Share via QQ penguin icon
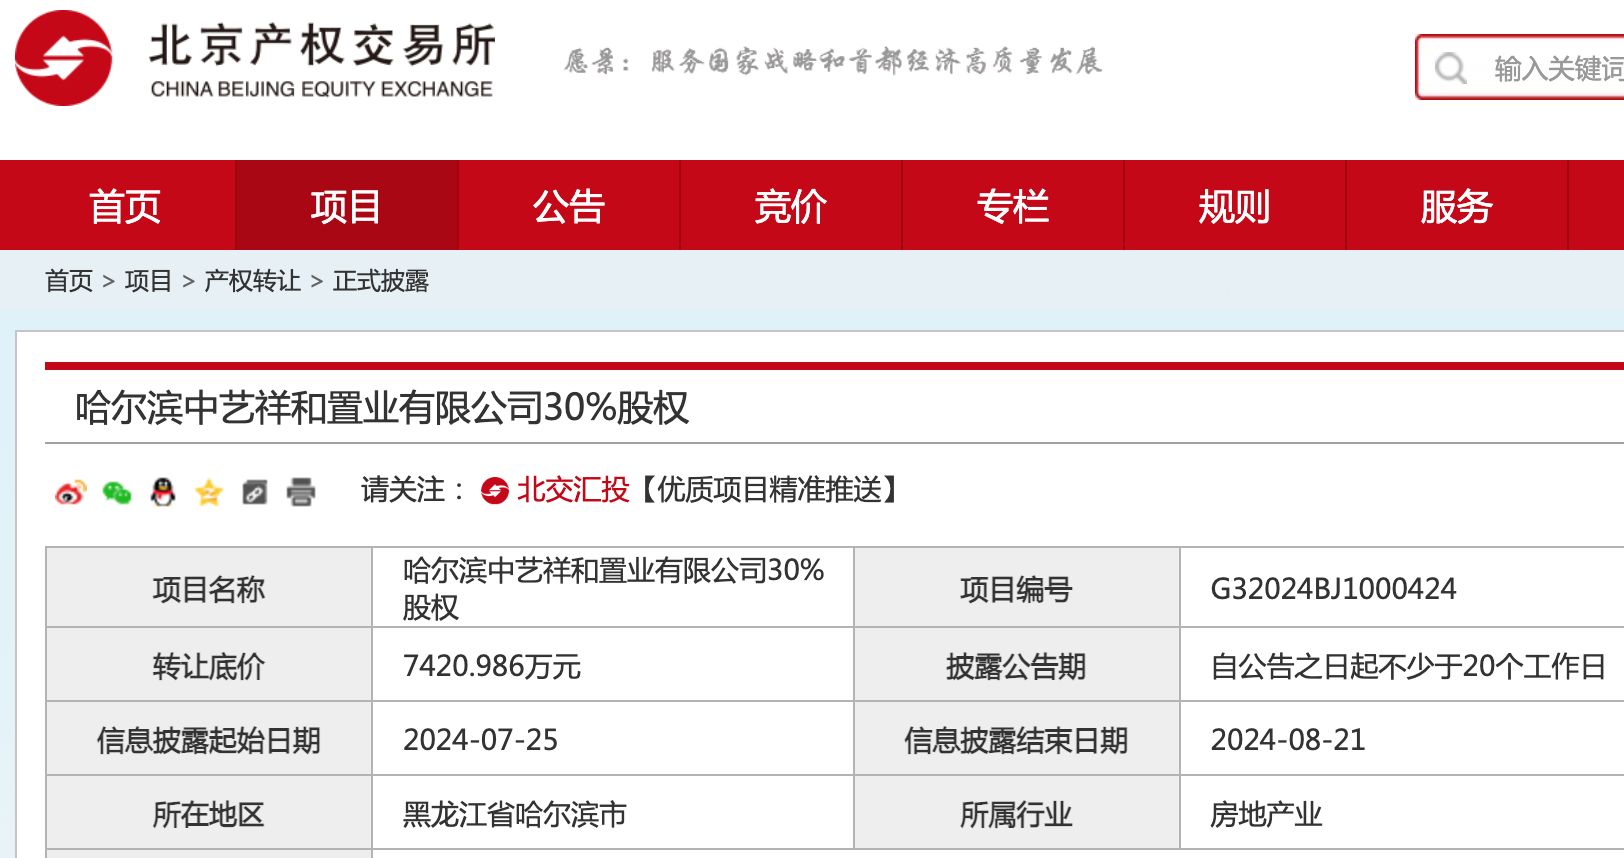Viewport: 1624px width, 858px height. 163,492
